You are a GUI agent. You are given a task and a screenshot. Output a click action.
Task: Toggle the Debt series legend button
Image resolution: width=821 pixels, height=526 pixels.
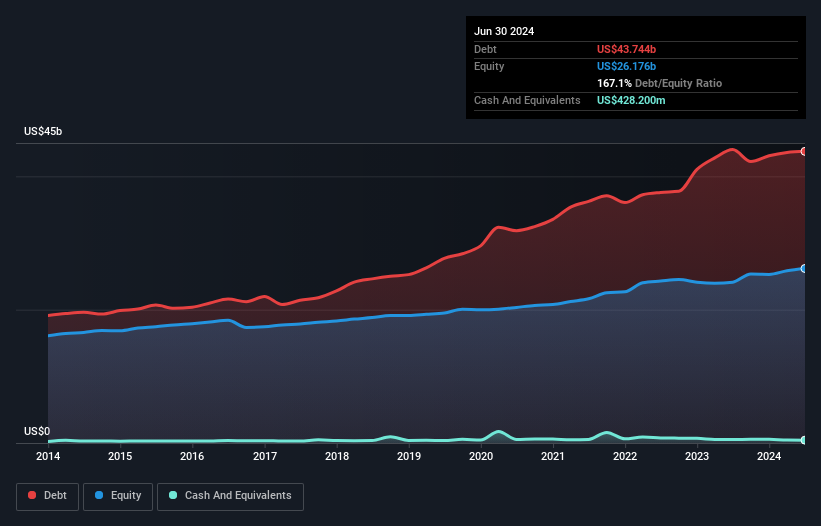click(48, 496)
